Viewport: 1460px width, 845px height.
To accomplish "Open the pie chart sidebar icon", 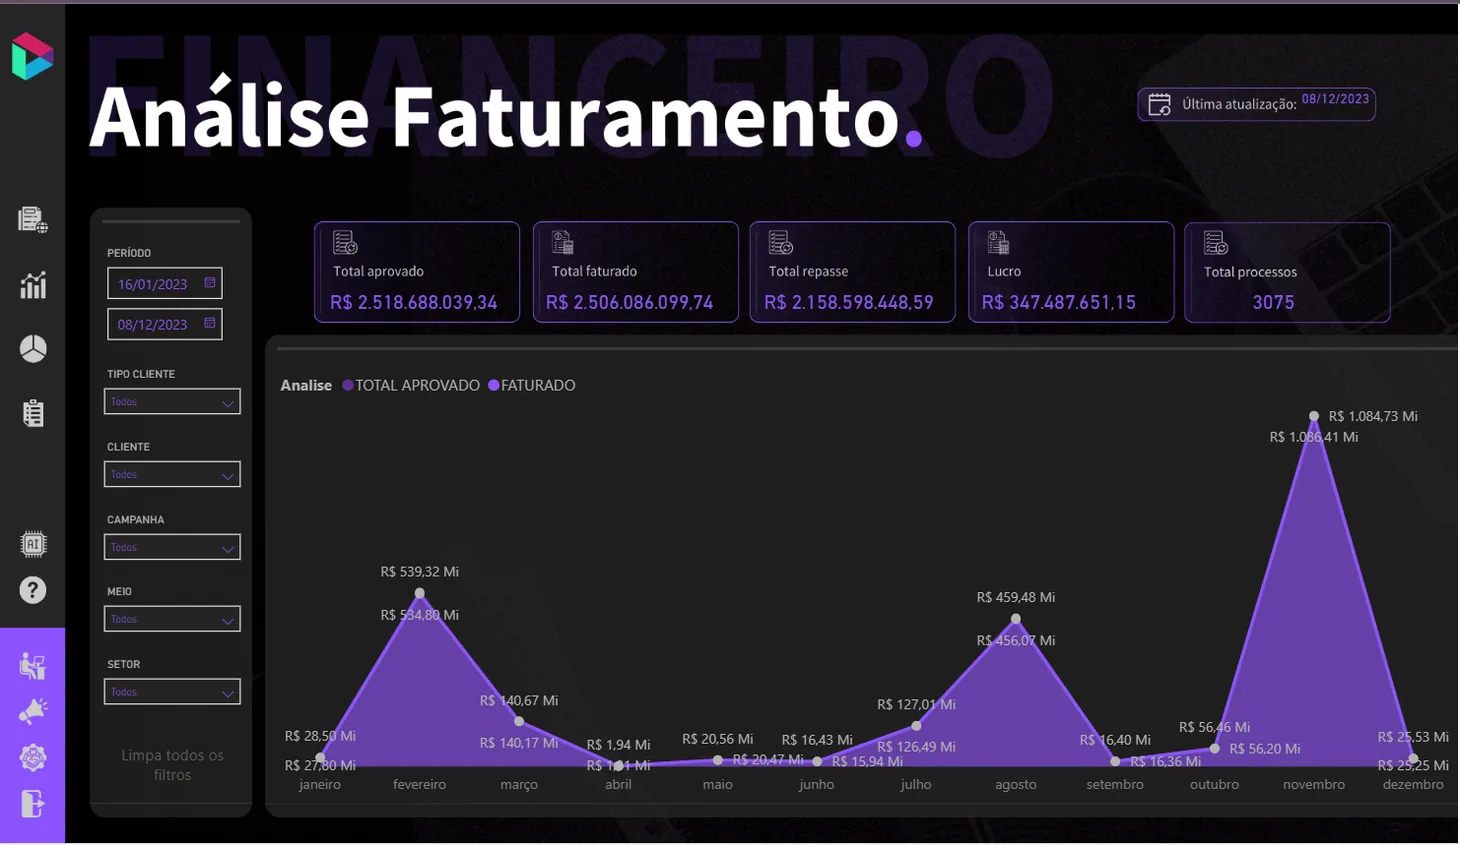I will tap(33, 349).
